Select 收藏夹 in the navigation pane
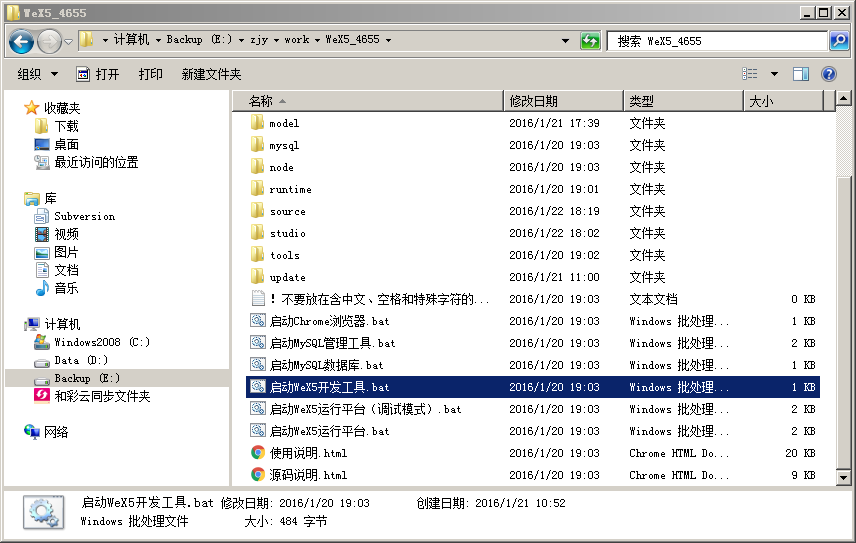 [52, 108]
